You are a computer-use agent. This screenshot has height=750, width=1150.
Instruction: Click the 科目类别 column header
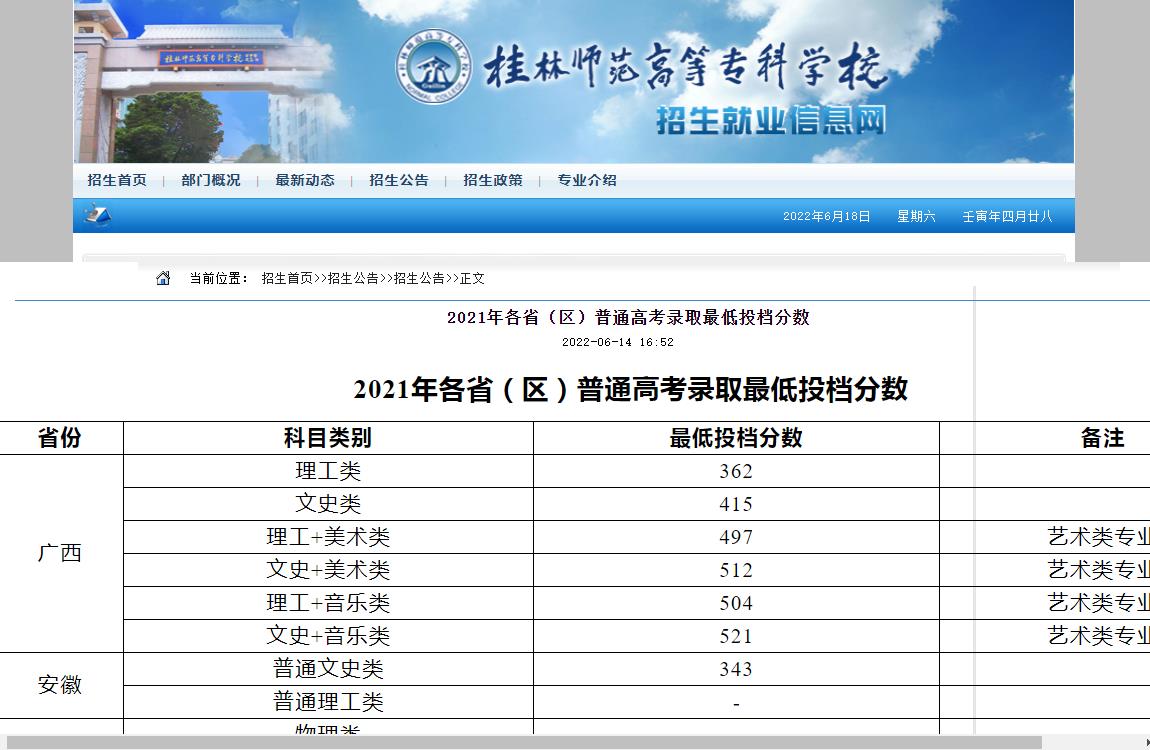pos(328,438)
